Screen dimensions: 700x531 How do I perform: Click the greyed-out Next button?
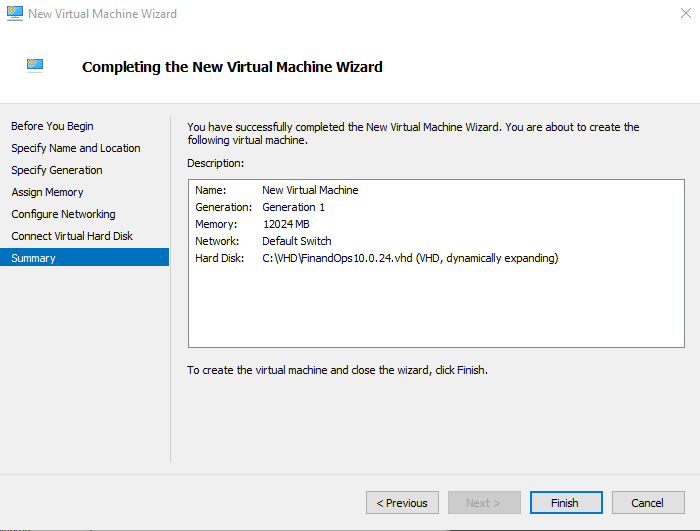pyautogui.click(x=484, y=502)
